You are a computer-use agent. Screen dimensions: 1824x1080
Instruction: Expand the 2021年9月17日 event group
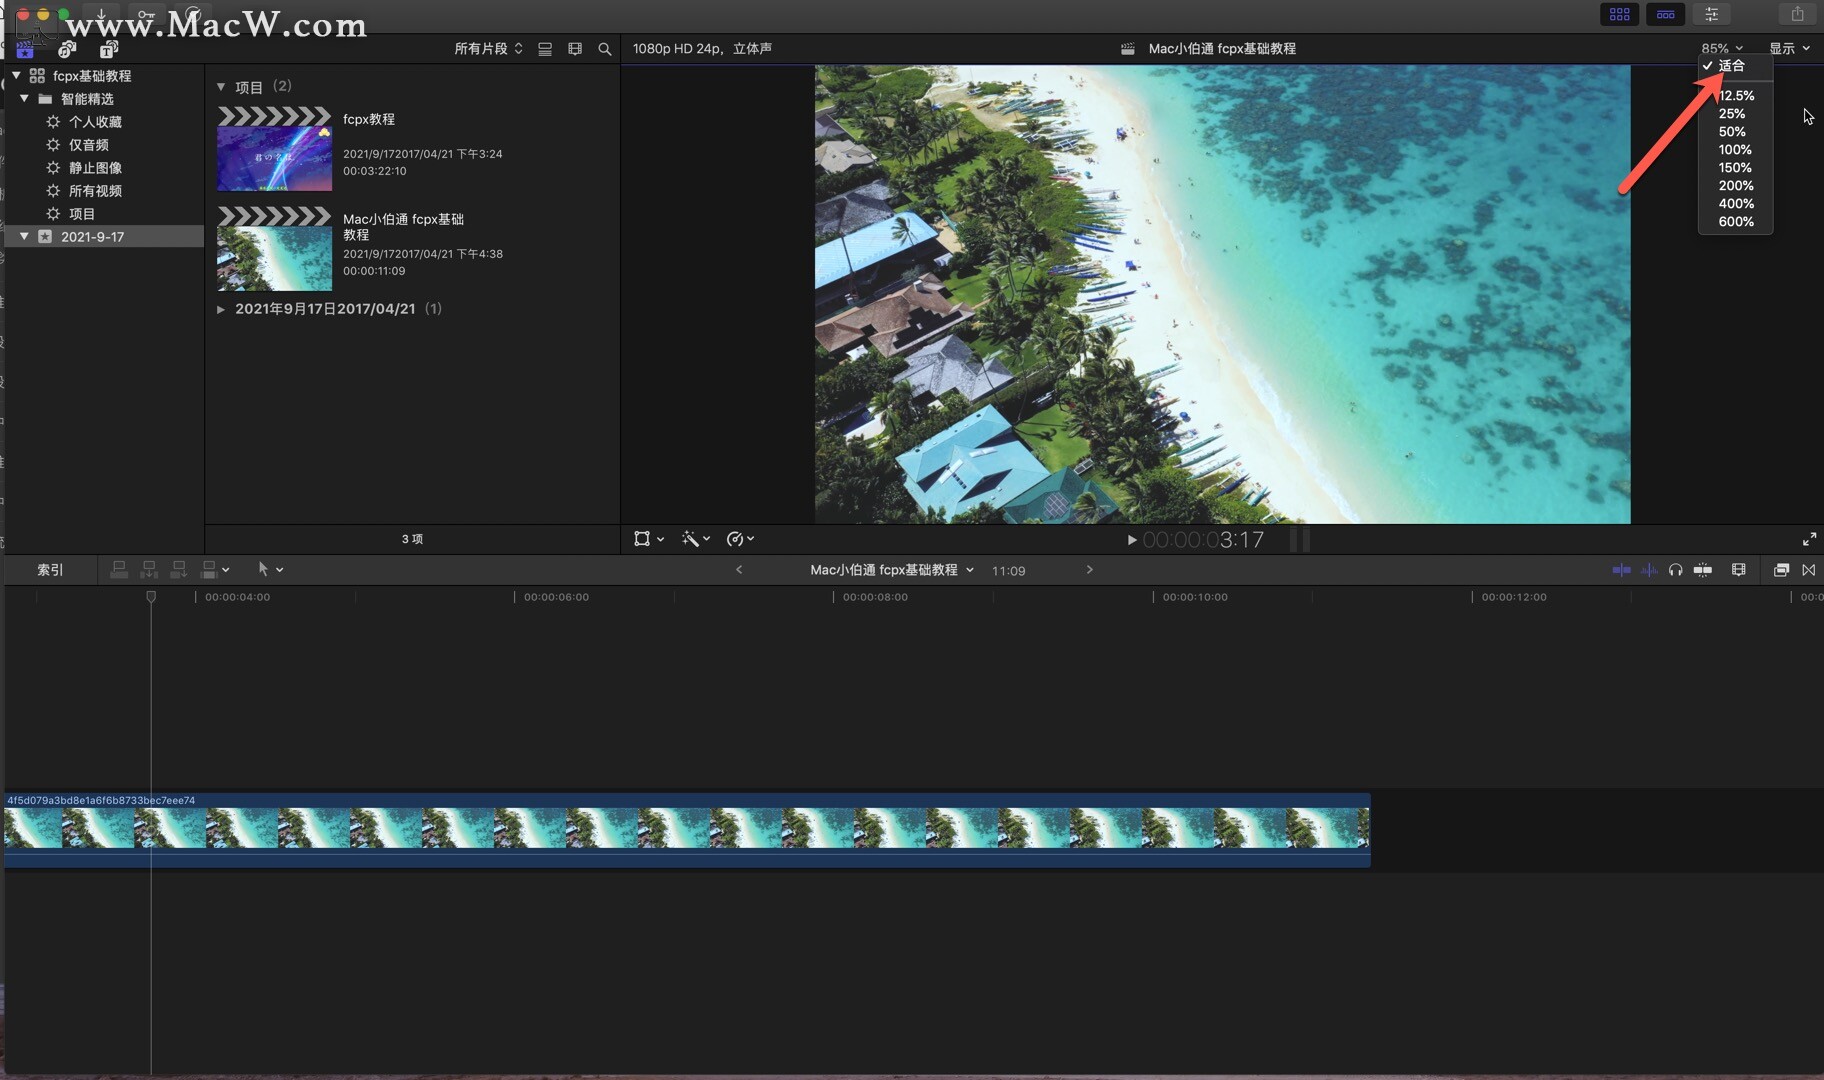(221, 309)
